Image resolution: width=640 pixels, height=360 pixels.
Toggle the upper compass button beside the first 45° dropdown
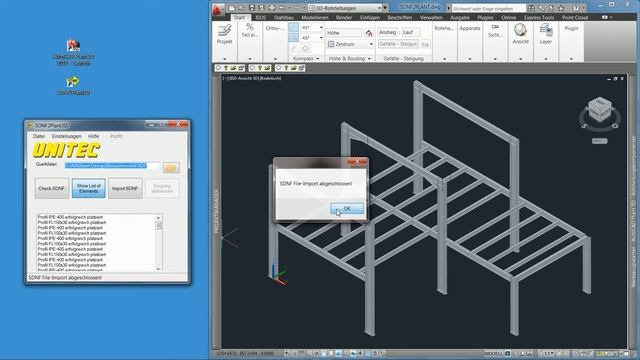pyautogui.click(x=293, y=28)
